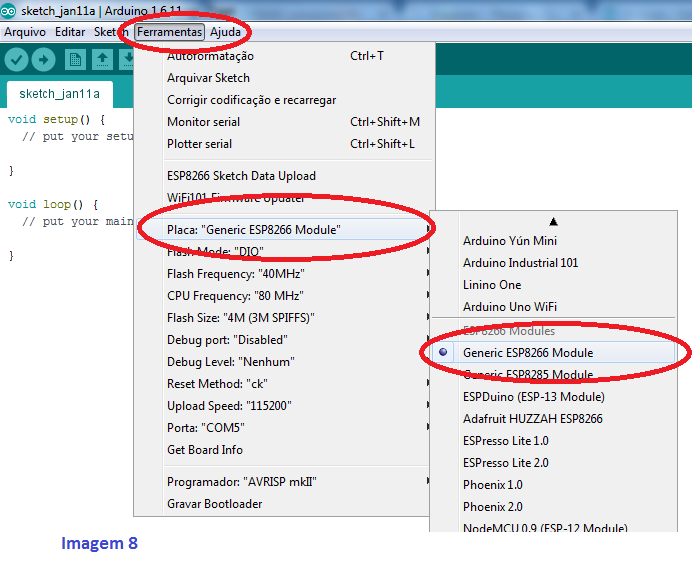Open the Ajuda menu
Viewport: 692px width, 570px height.
(x=225, y=32)
